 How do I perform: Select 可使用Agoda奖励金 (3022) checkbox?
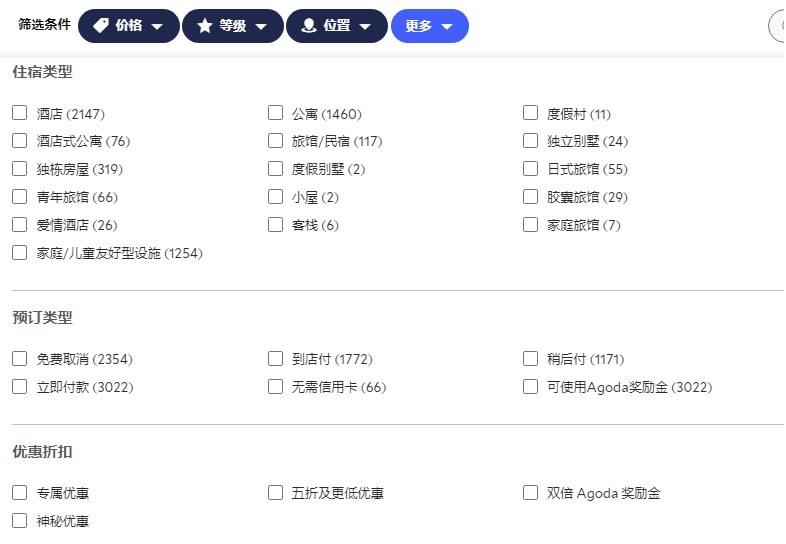click(530, 387)
